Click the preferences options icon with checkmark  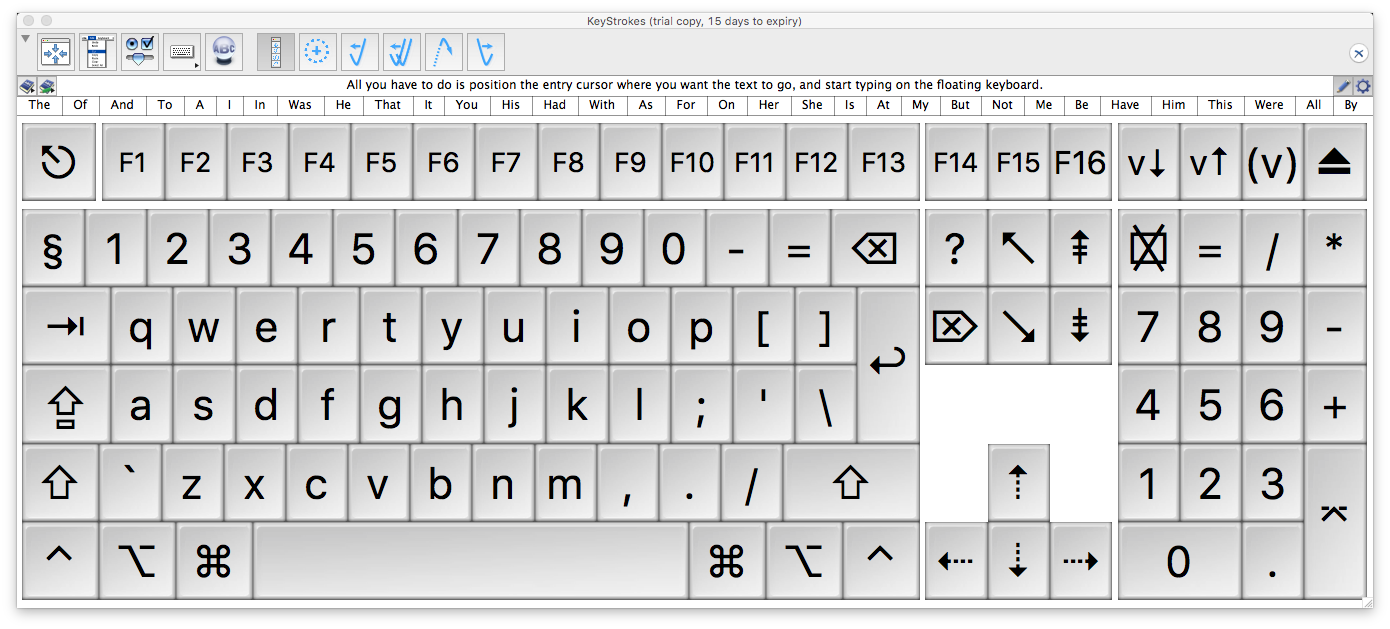coord(139,52)
